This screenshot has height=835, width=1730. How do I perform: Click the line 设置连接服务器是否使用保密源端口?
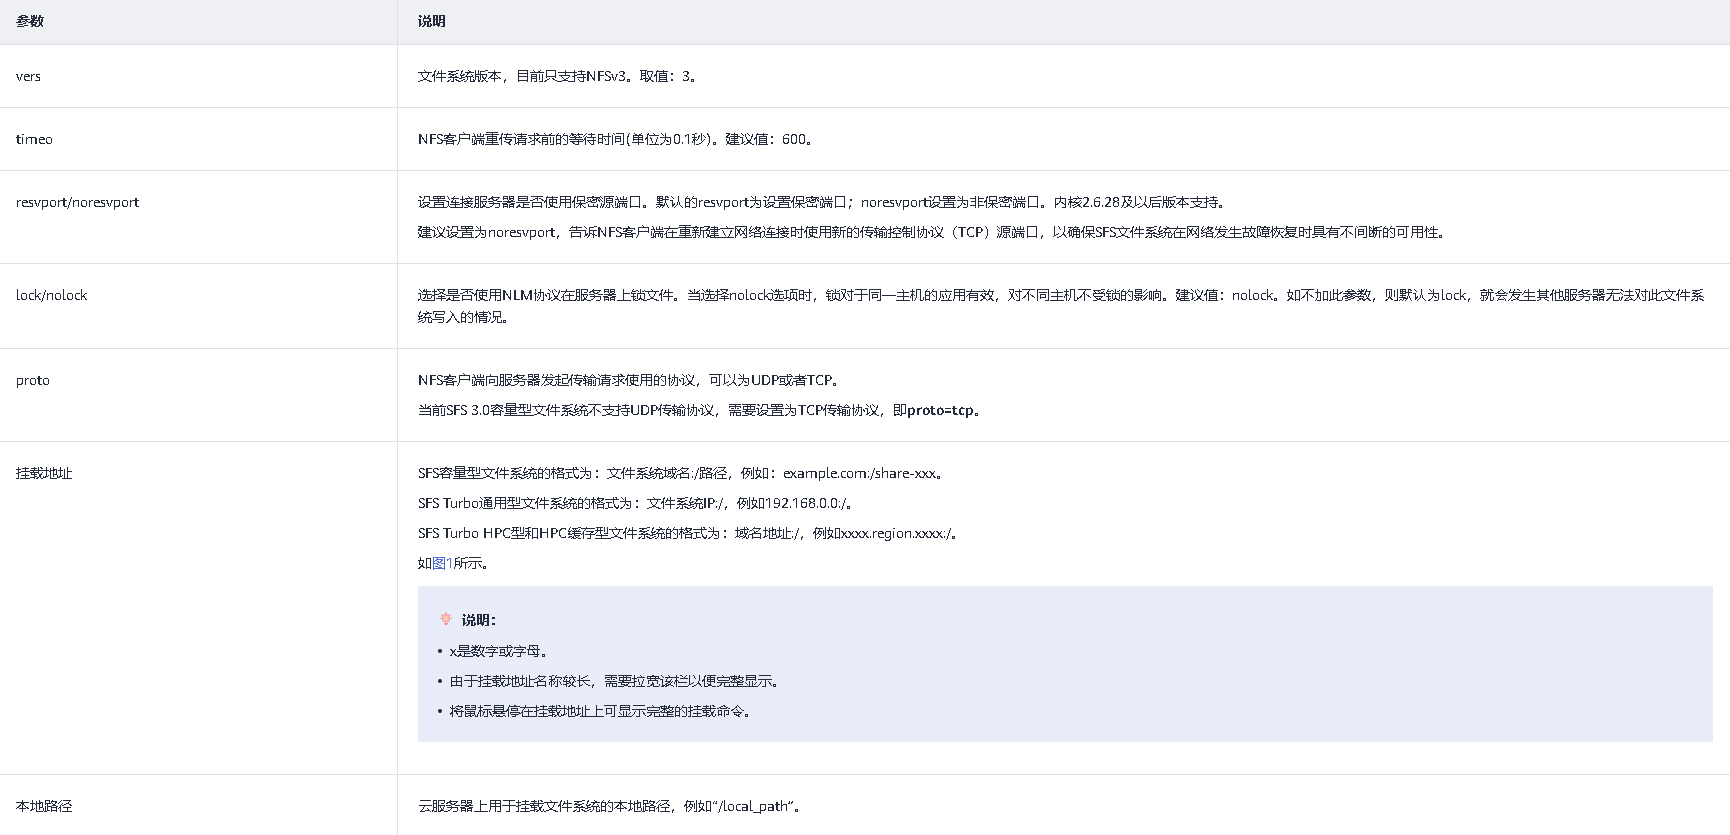point(823,202)
